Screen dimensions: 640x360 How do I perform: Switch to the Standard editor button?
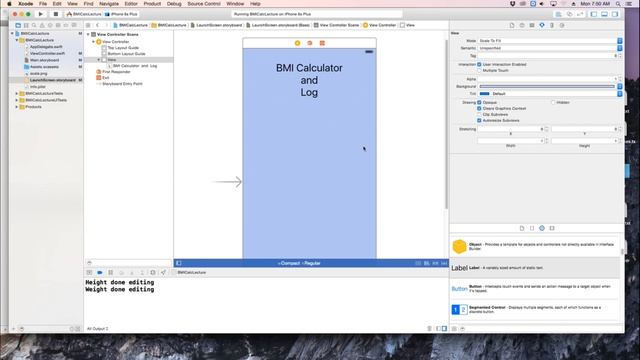click(558, 14)
